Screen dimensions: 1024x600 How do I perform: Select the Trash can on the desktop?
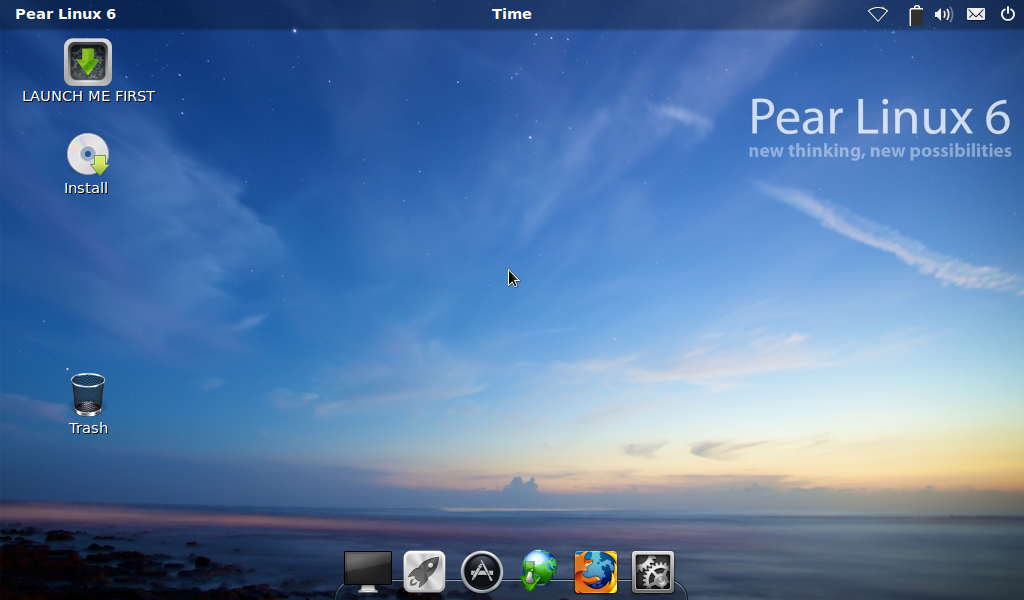click(88, 394)
